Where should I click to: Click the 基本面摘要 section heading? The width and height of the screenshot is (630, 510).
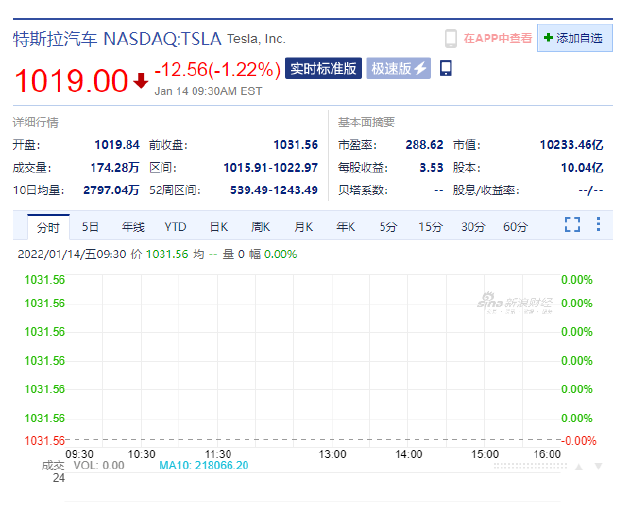click(366, 122)
